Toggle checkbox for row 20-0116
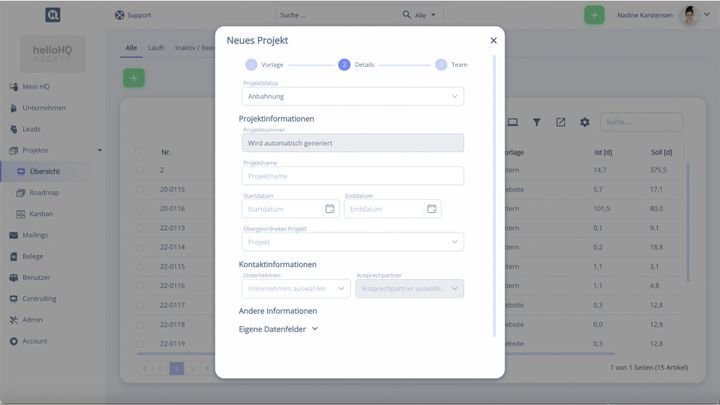This screenshot has width=720, height=405. pos(140,208)
